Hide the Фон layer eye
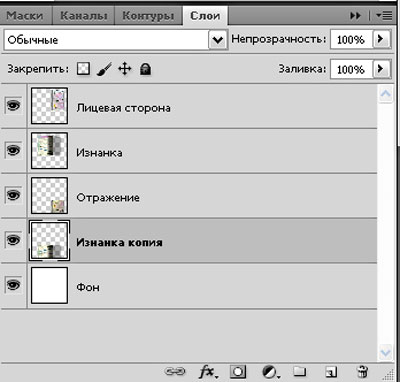This screenshot has height=382, width=400. point(13,285)
